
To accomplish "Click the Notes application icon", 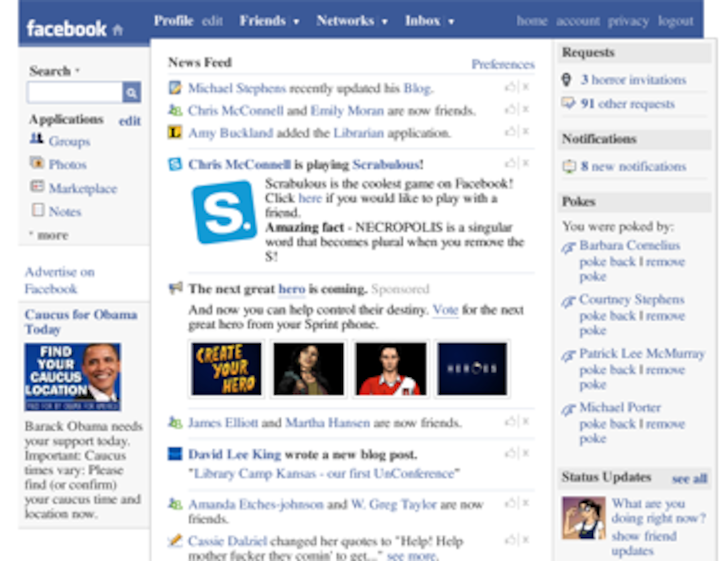I will click(37, 211).
